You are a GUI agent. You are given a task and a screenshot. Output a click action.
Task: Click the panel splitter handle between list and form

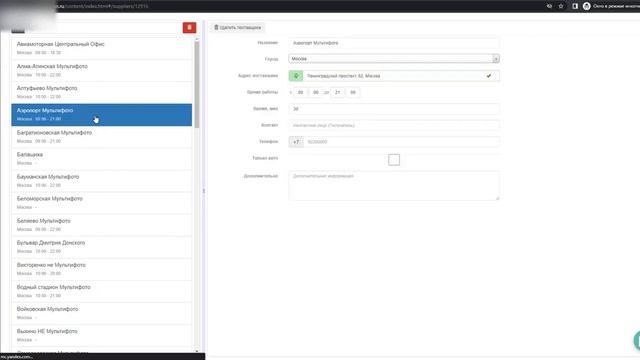point(204,191)
